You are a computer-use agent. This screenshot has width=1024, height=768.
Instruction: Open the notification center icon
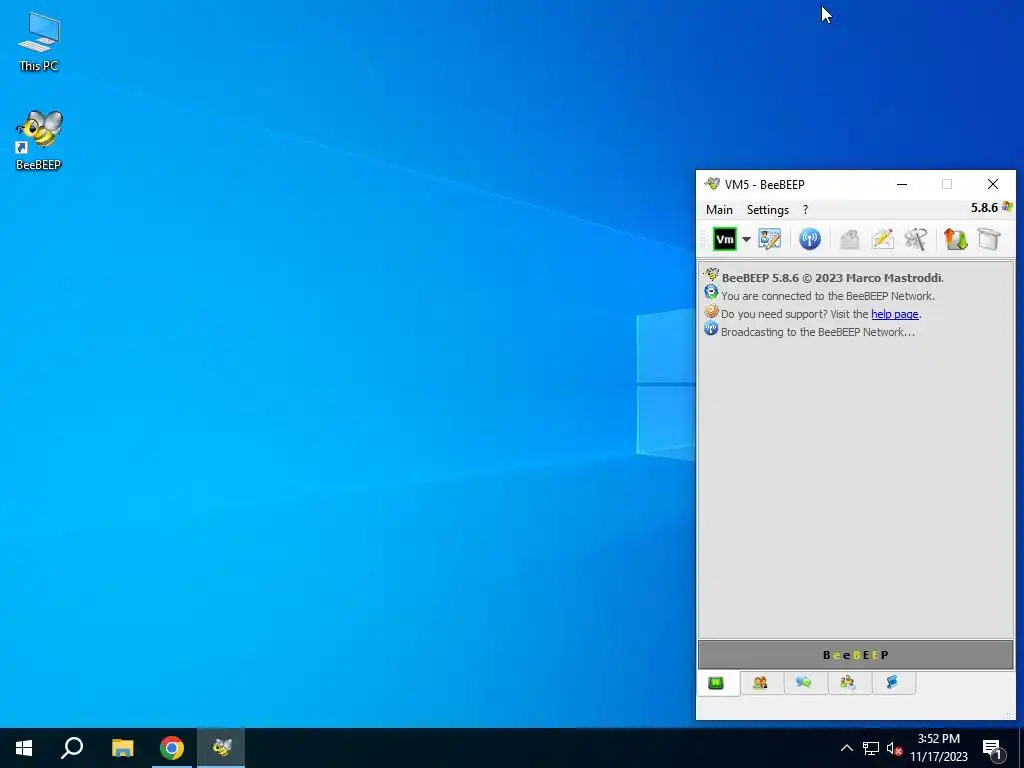point(992,748)
